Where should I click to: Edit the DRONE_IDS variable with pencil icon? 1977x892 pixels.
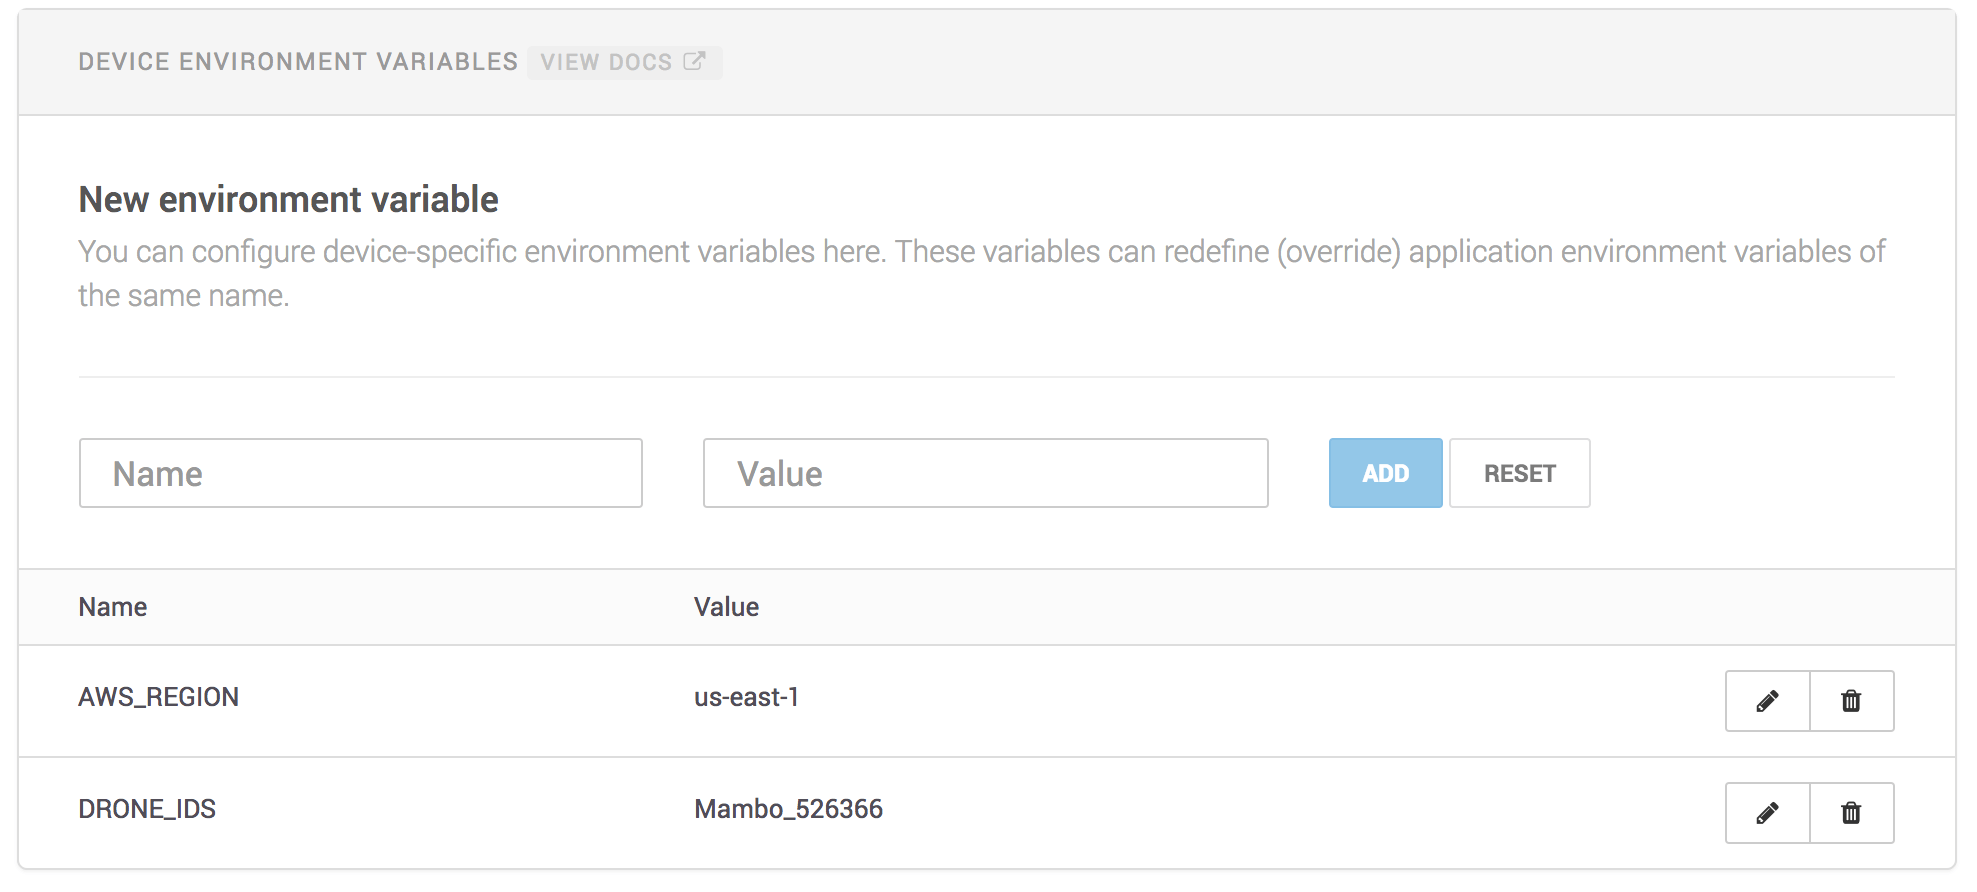pyautogui.click(x=1767, y=813)
